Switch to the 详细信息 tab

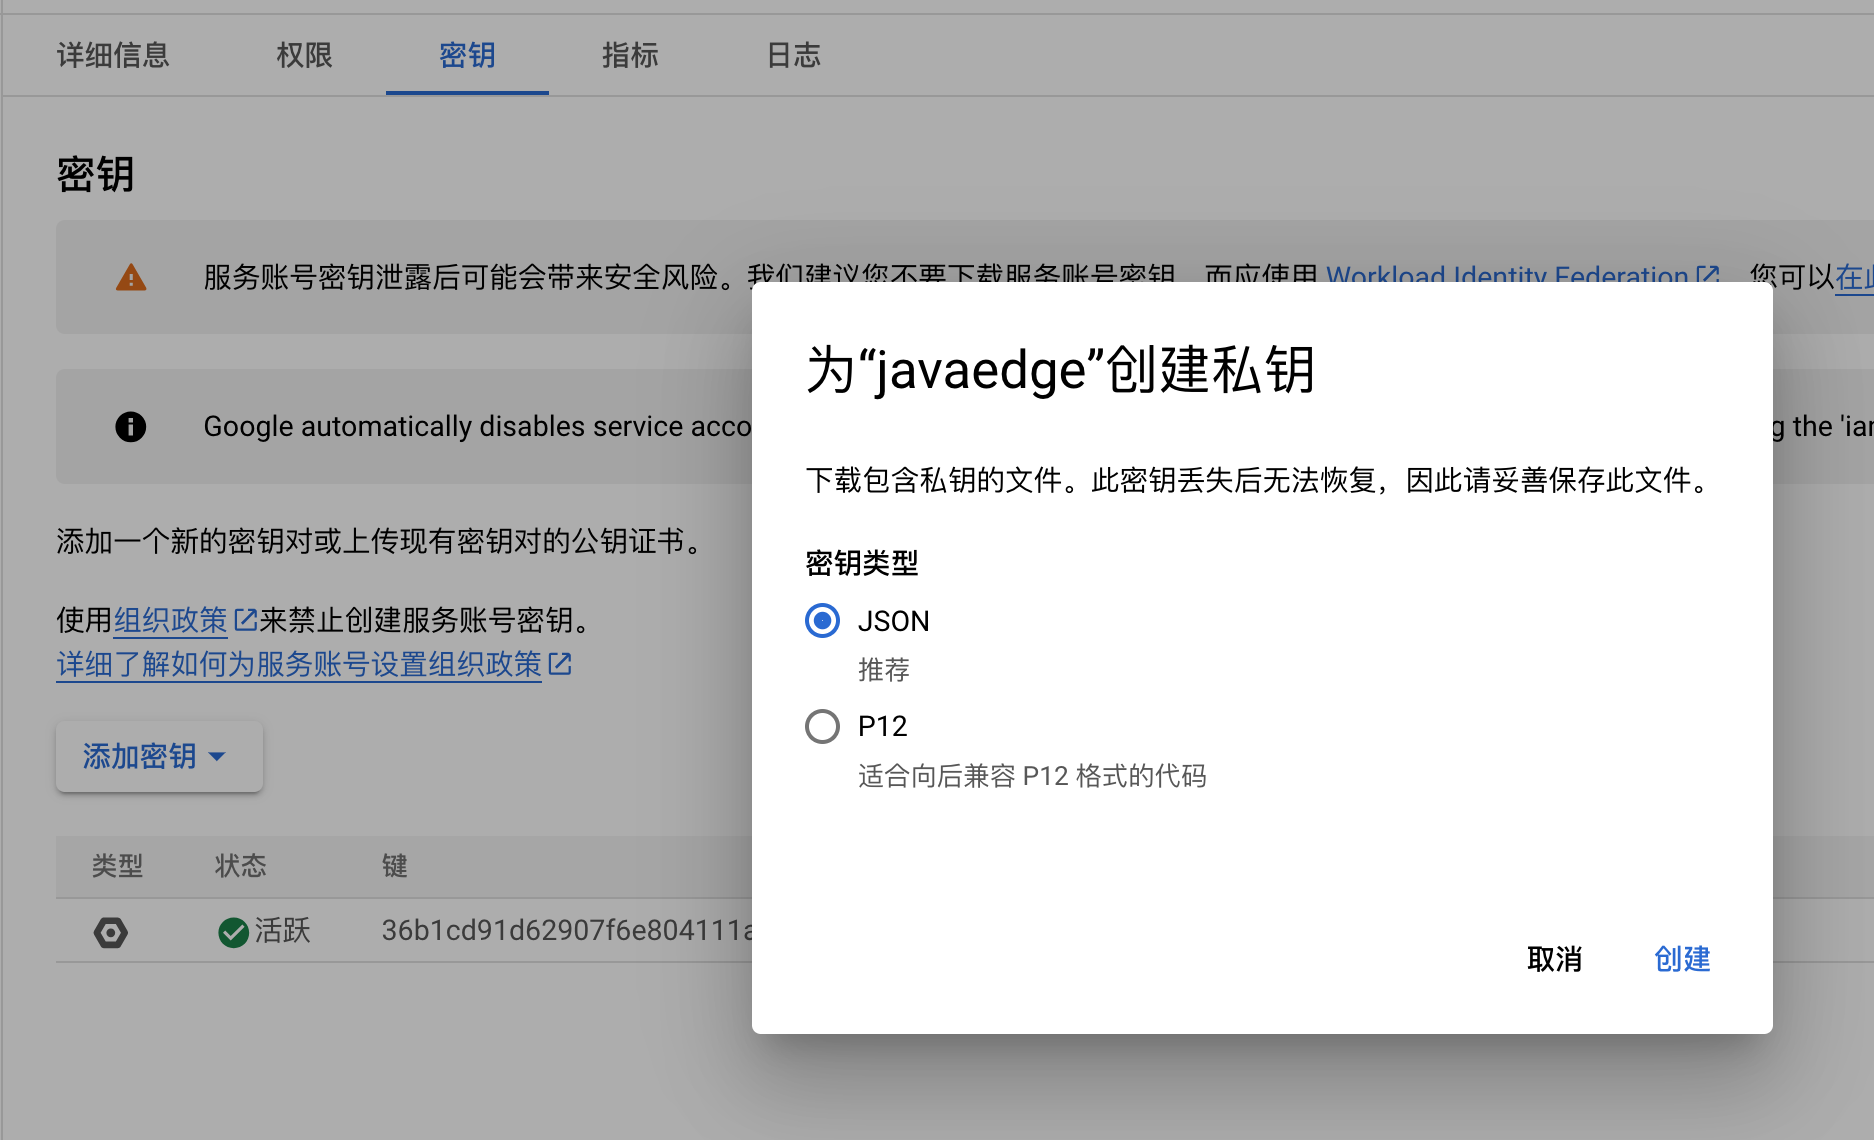113,55
